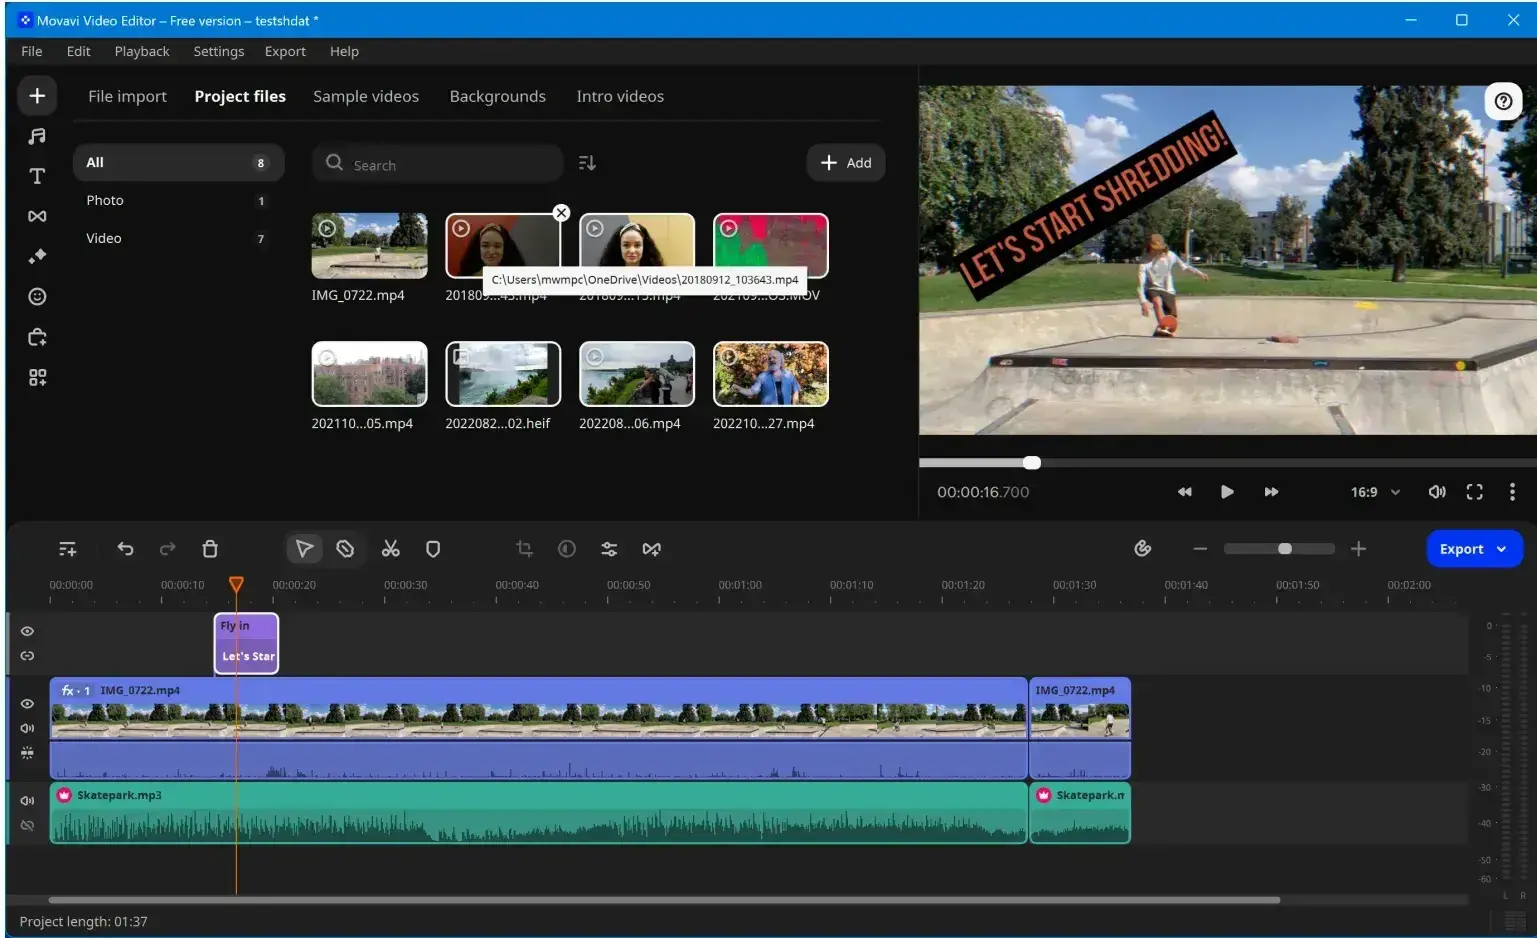Open the sort files options
Viewport: 1537px width, 938px height.
pos(587,163)
